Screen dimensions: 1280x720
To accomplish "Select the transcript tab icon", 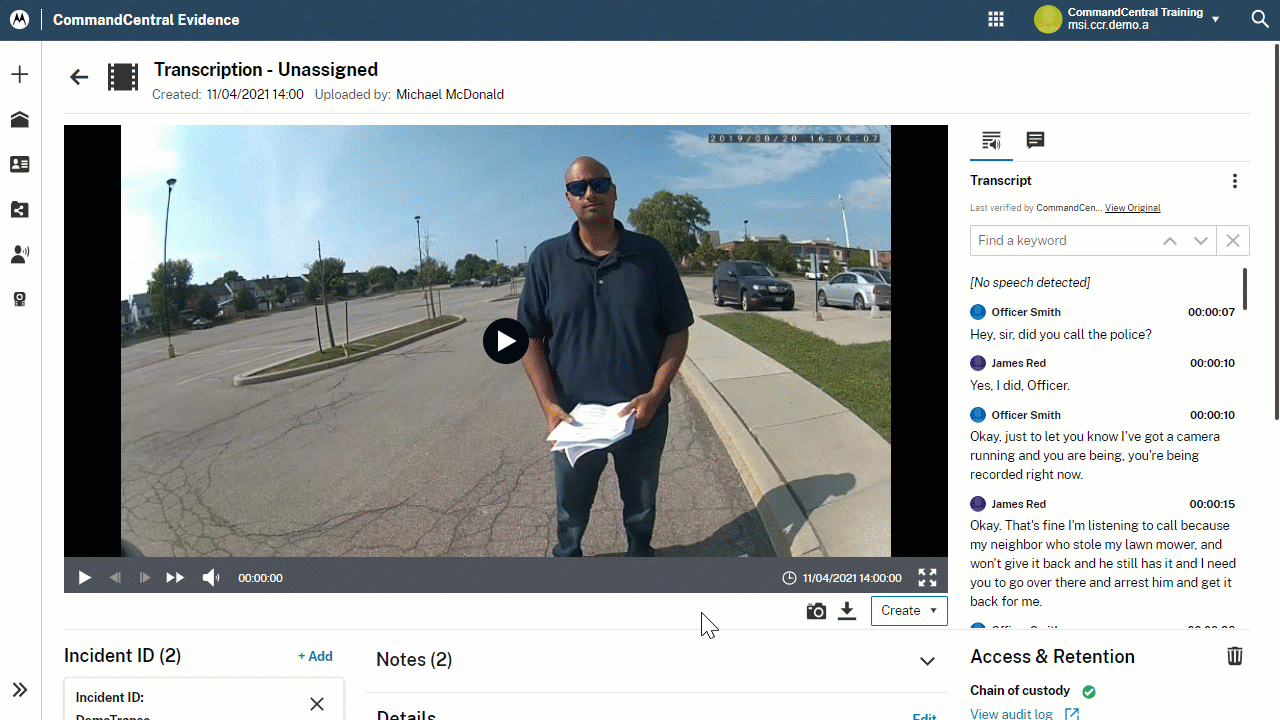I will click(991, 140).
